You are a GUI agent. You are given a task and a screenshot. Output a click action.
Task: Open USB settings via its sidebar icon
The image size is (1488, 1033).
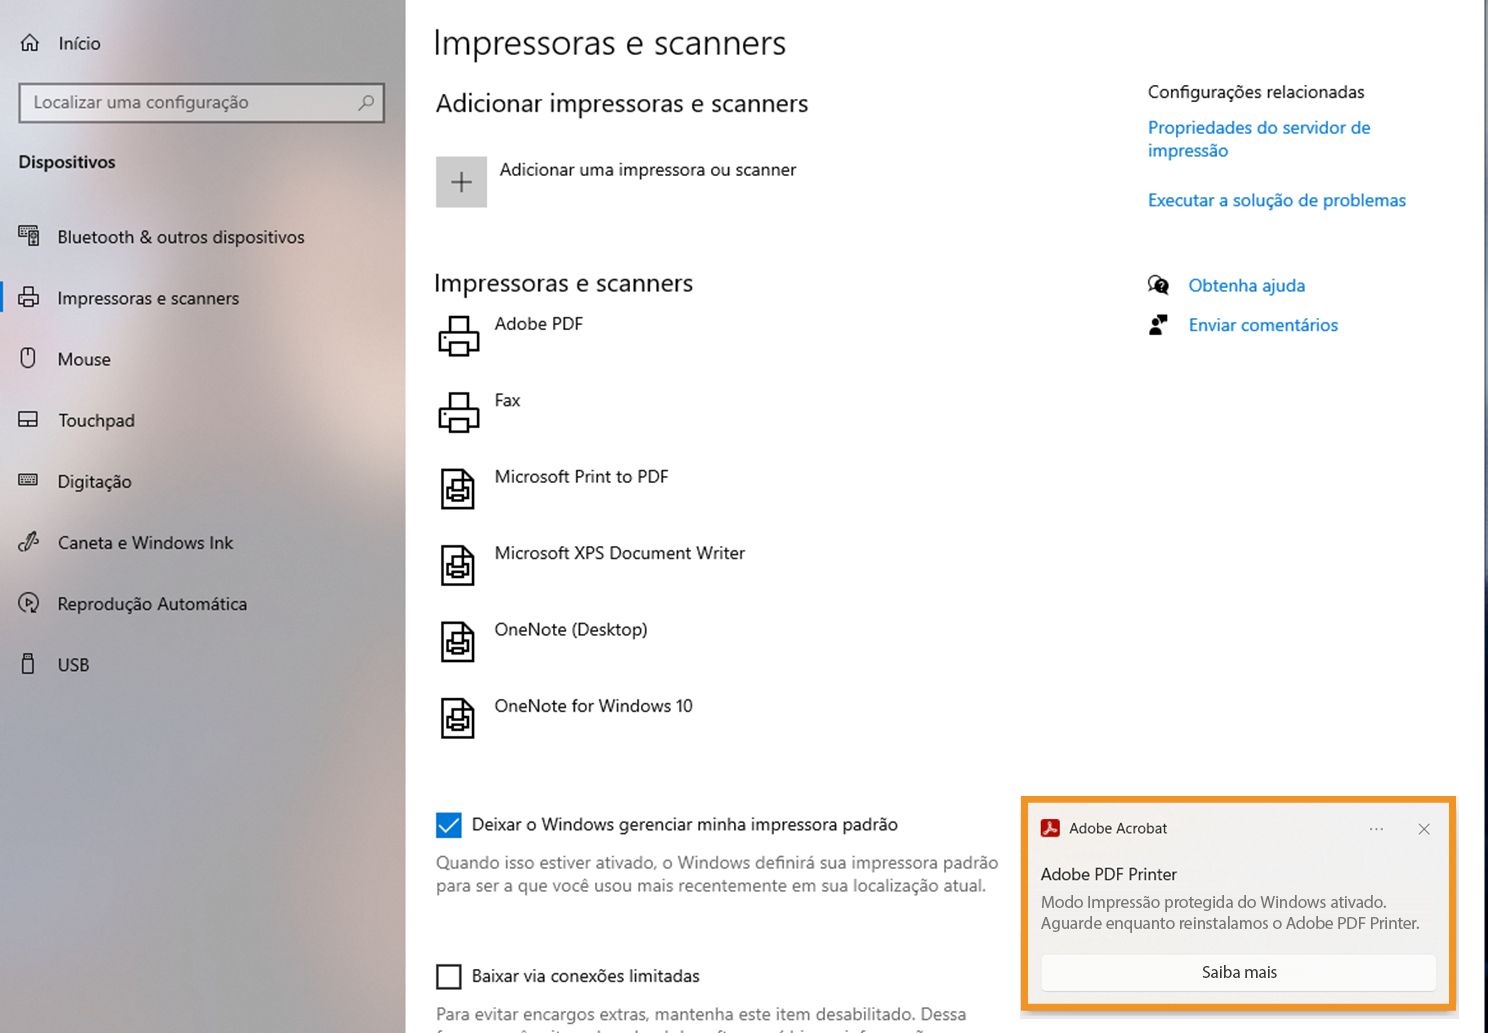28,664
